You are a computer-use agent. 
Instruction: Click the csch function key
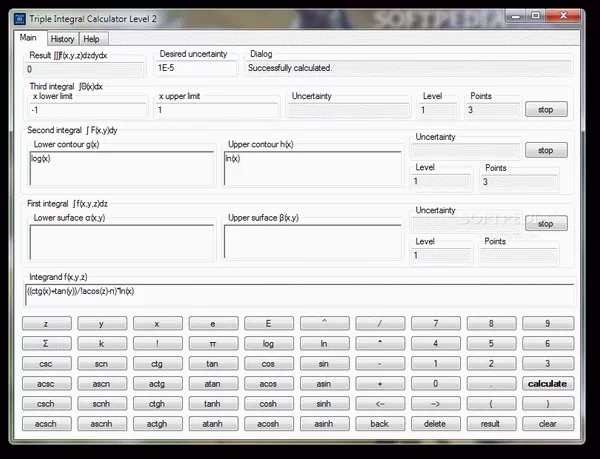(x=46, y=404)
